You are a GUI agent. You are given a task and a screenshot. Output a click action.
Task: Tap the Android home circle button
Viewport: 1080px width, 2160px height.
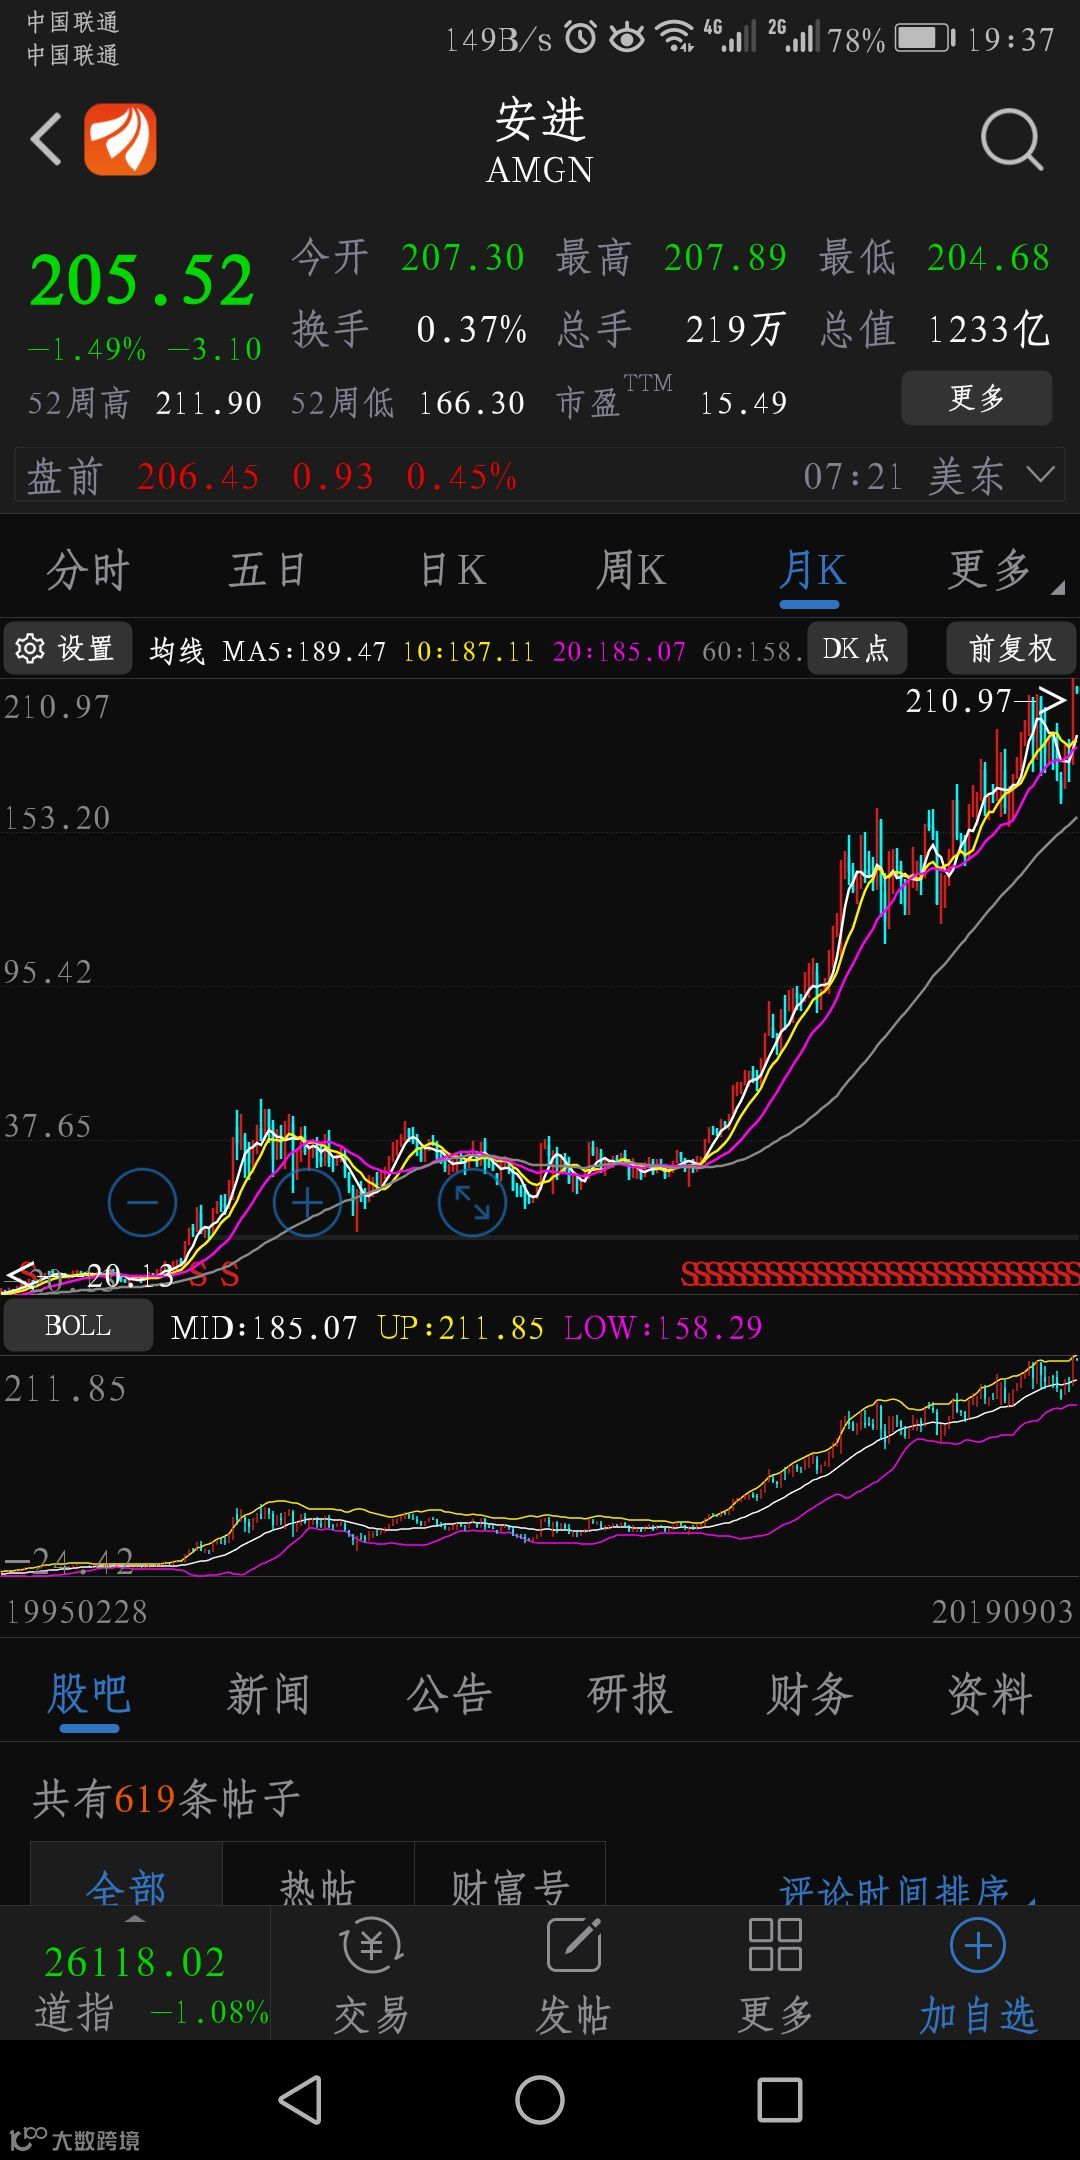click(540, 2099)
